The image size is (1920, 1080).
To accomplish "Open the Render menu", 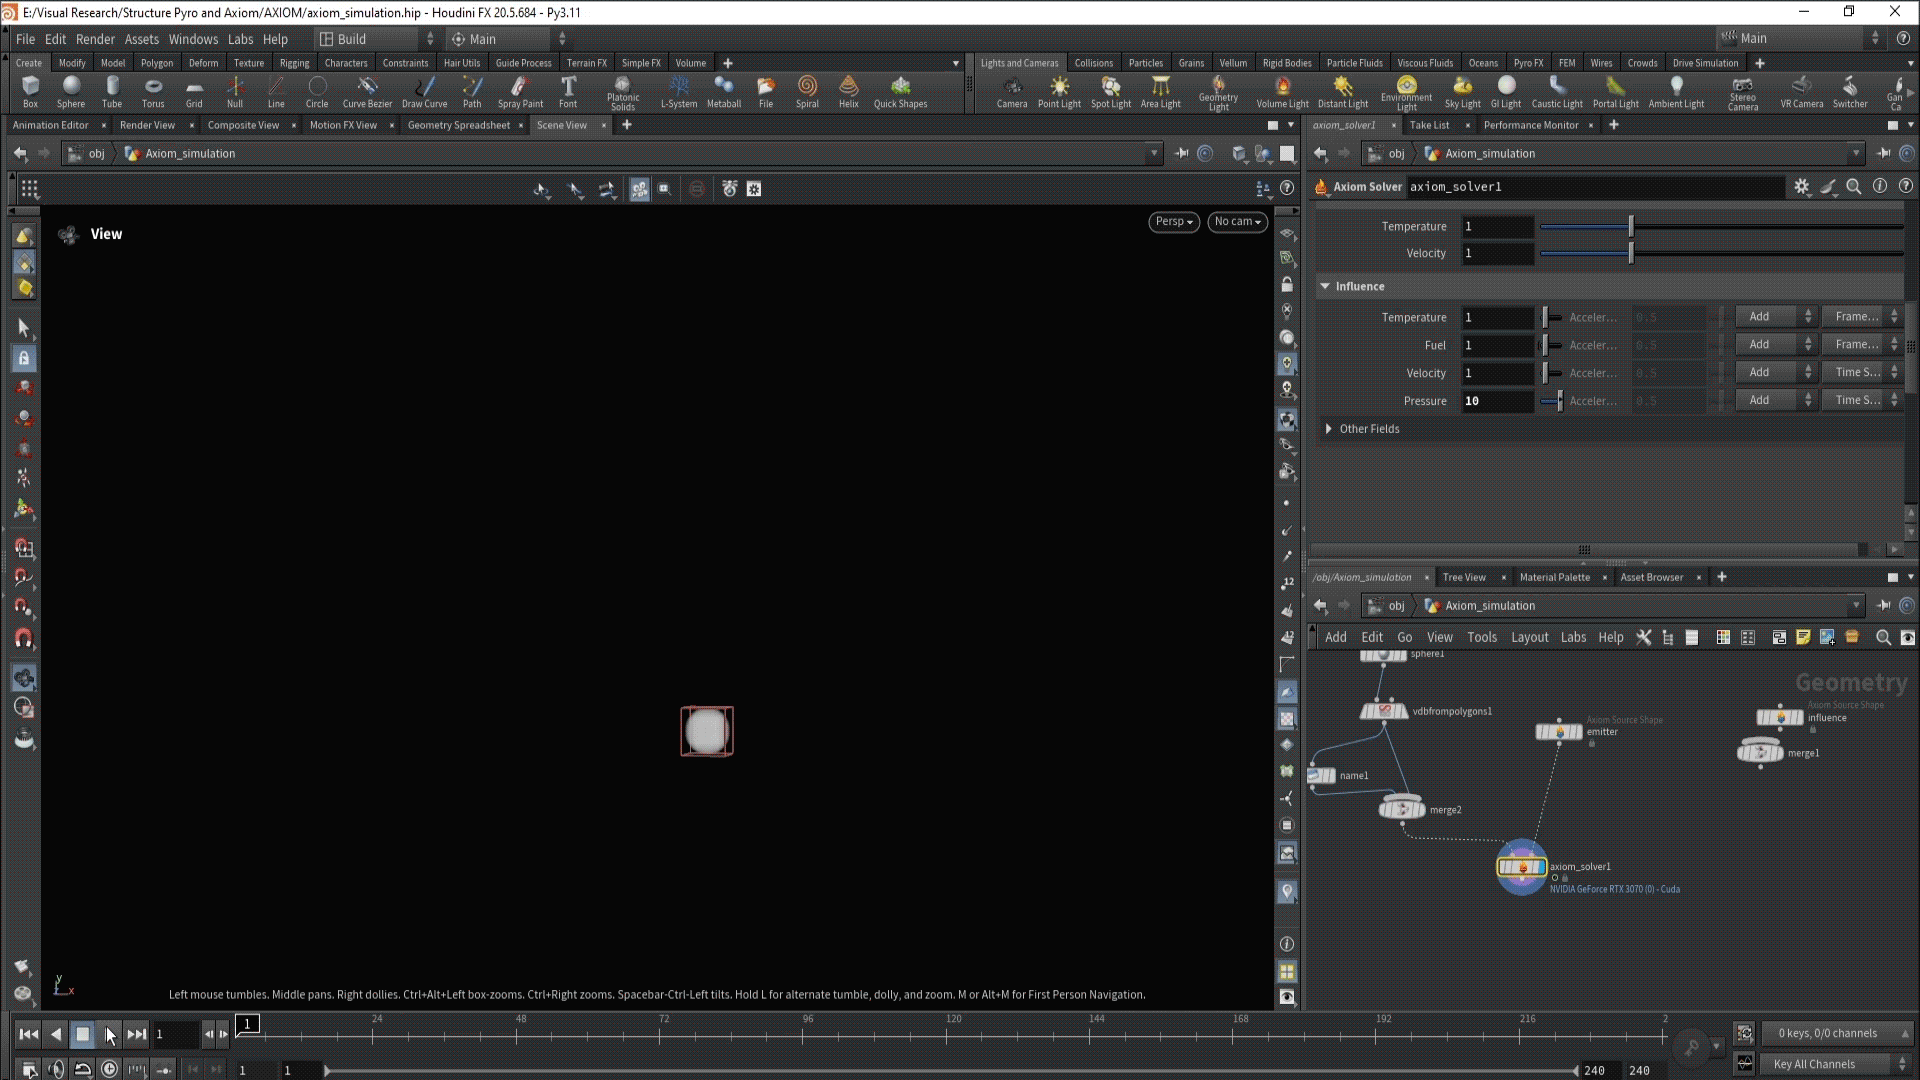I will (x=95, y=39).
